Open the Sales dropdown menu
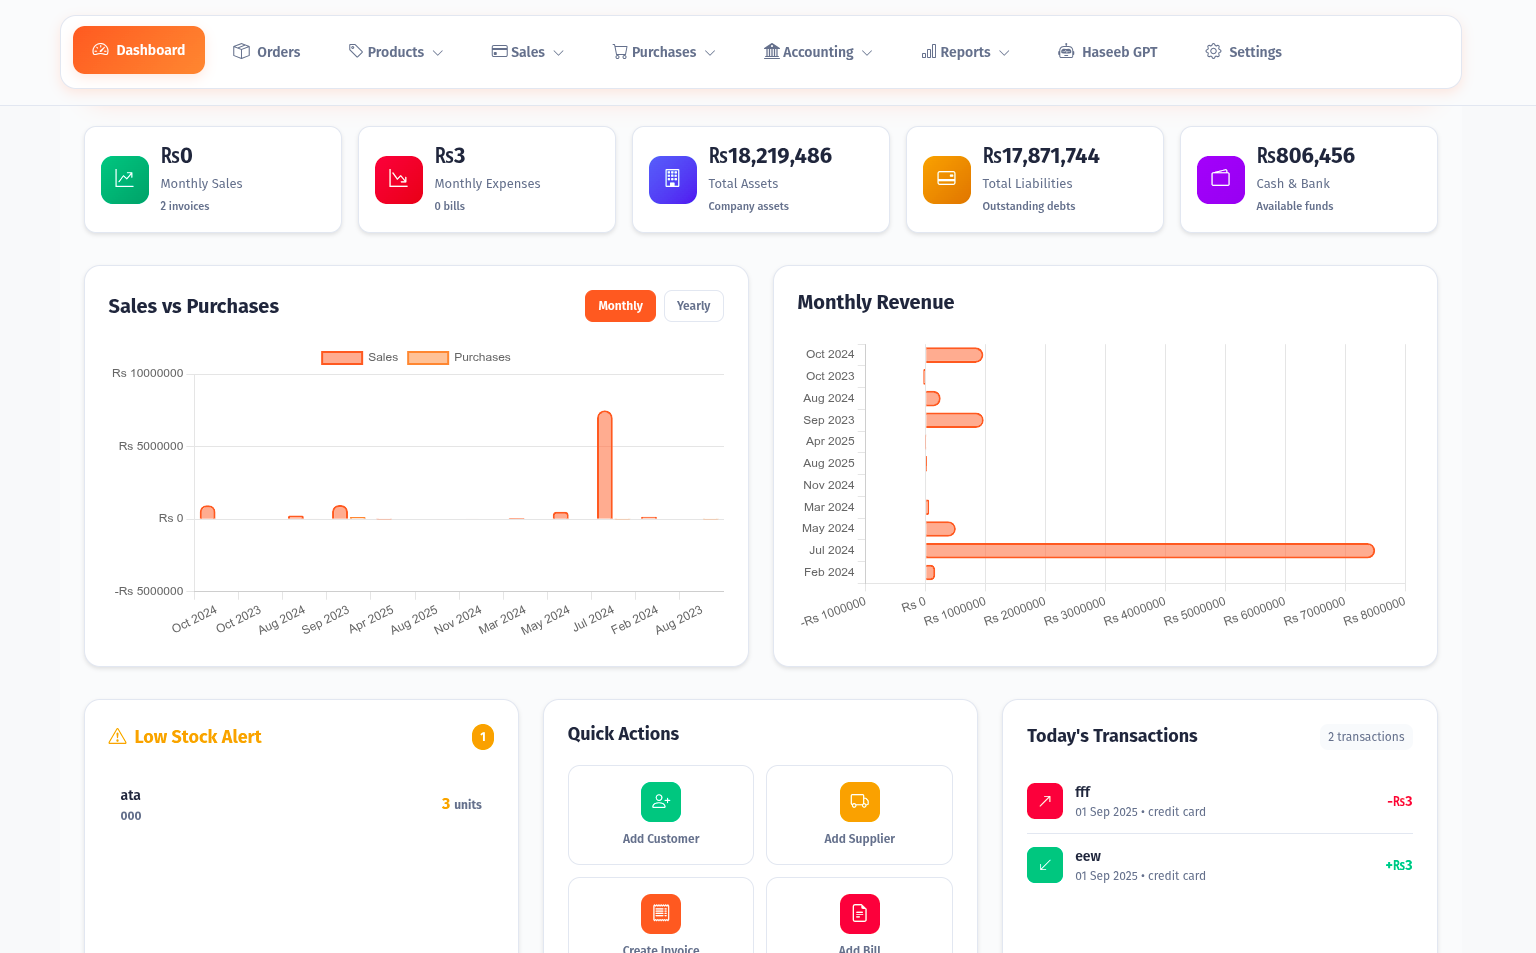The image size is (1536, 953). [x=527, y=51]
